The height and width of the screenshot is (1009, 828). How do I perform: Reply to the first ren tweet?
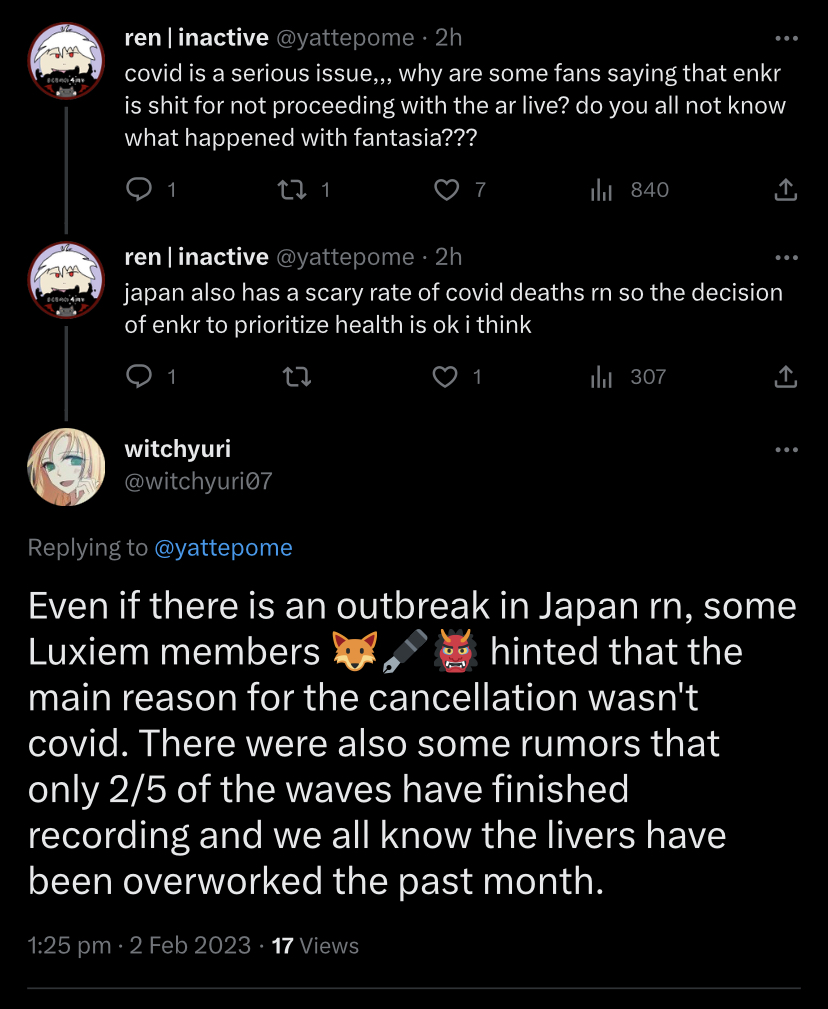point(142,190)
